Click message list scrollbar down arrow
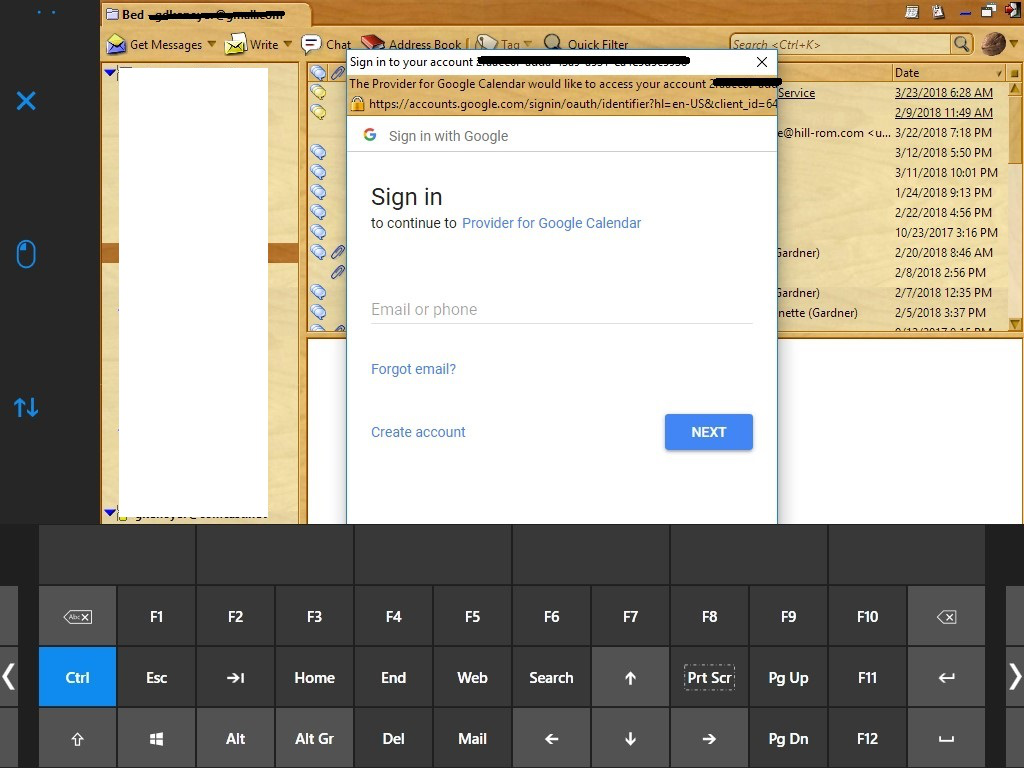Image resolution: width=1024 pixels, height=768 pixels. point(1014,324)
